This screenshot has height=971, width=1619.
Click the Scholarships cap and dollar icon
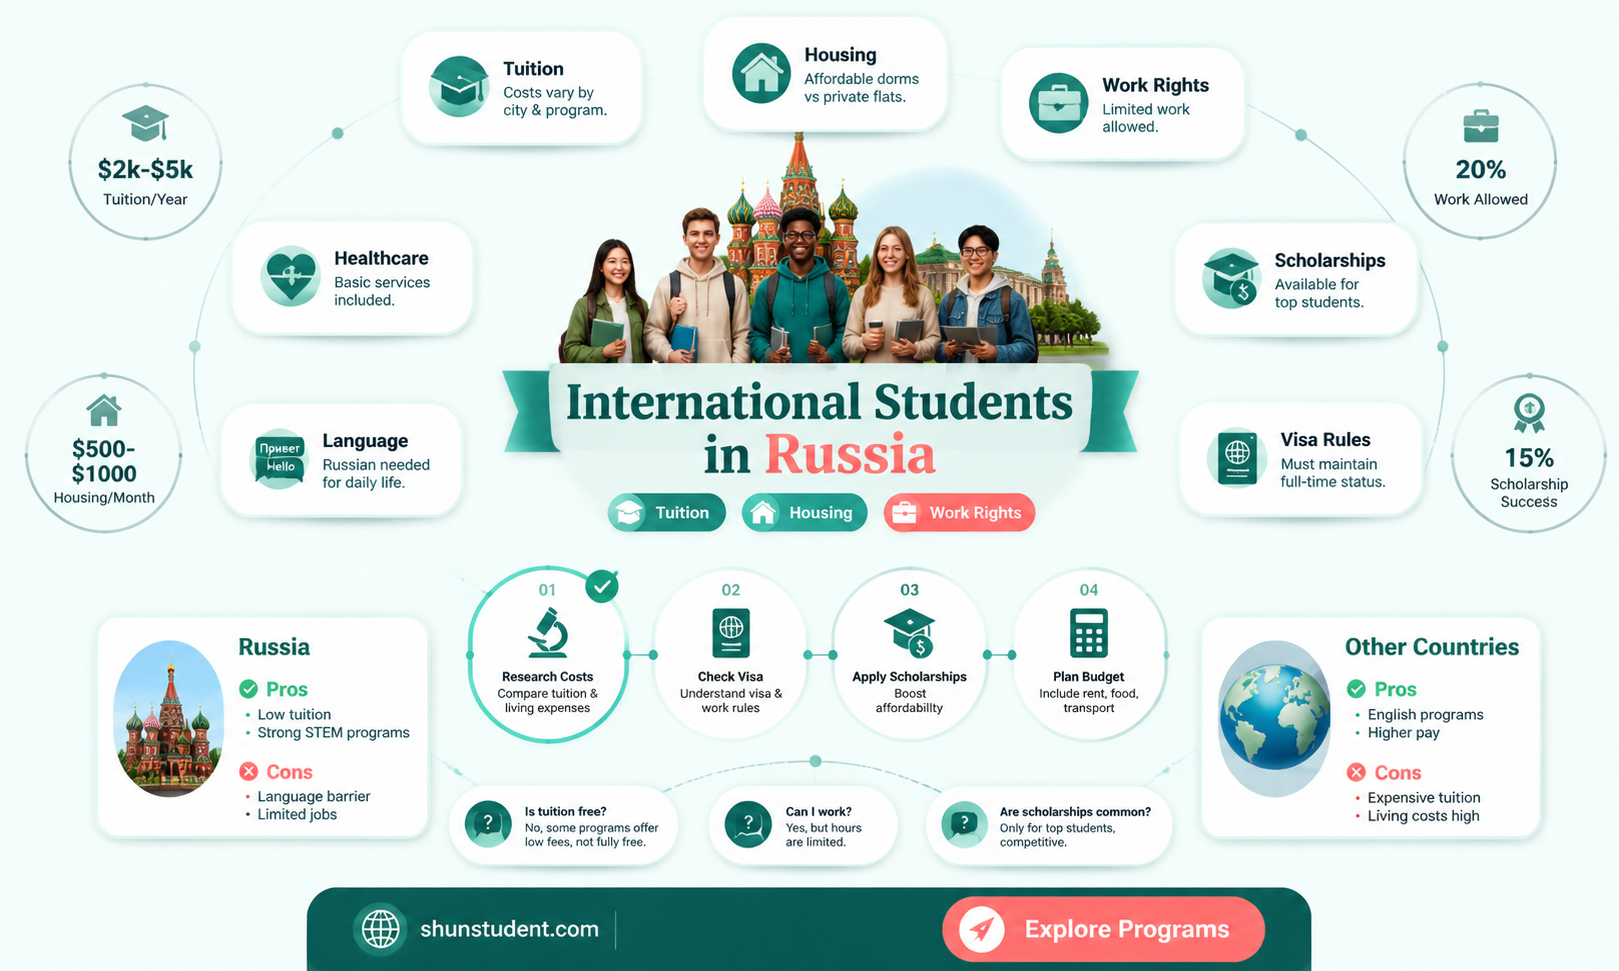(1231, 278)
